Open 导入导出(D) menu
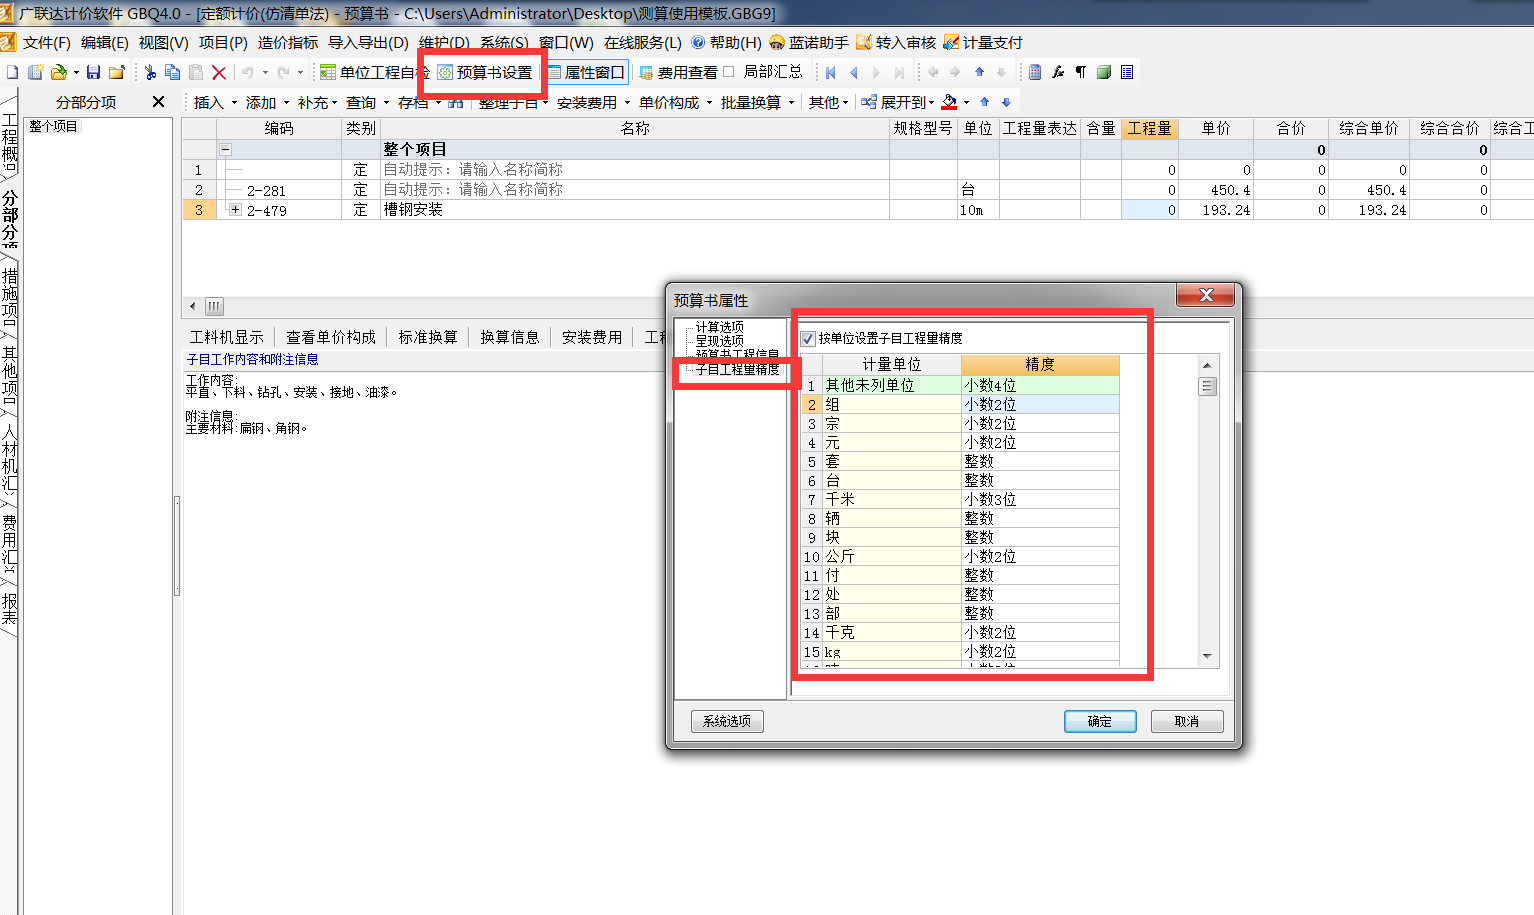 (x=368, y=42)
